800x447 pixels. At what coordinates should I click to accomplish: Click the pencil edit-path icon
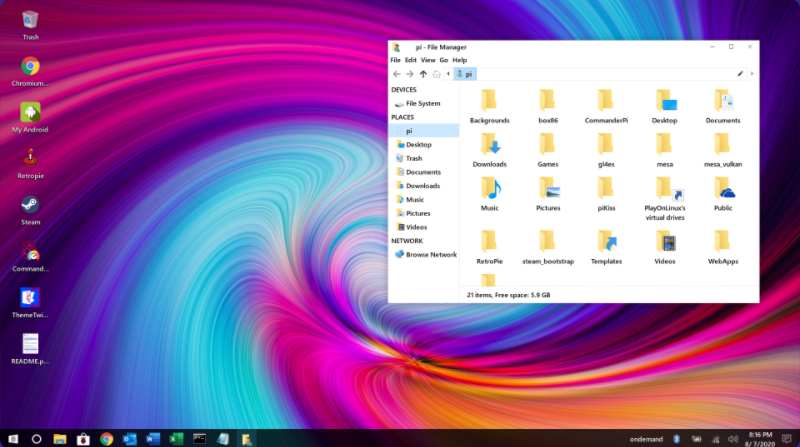click(740, 74)
